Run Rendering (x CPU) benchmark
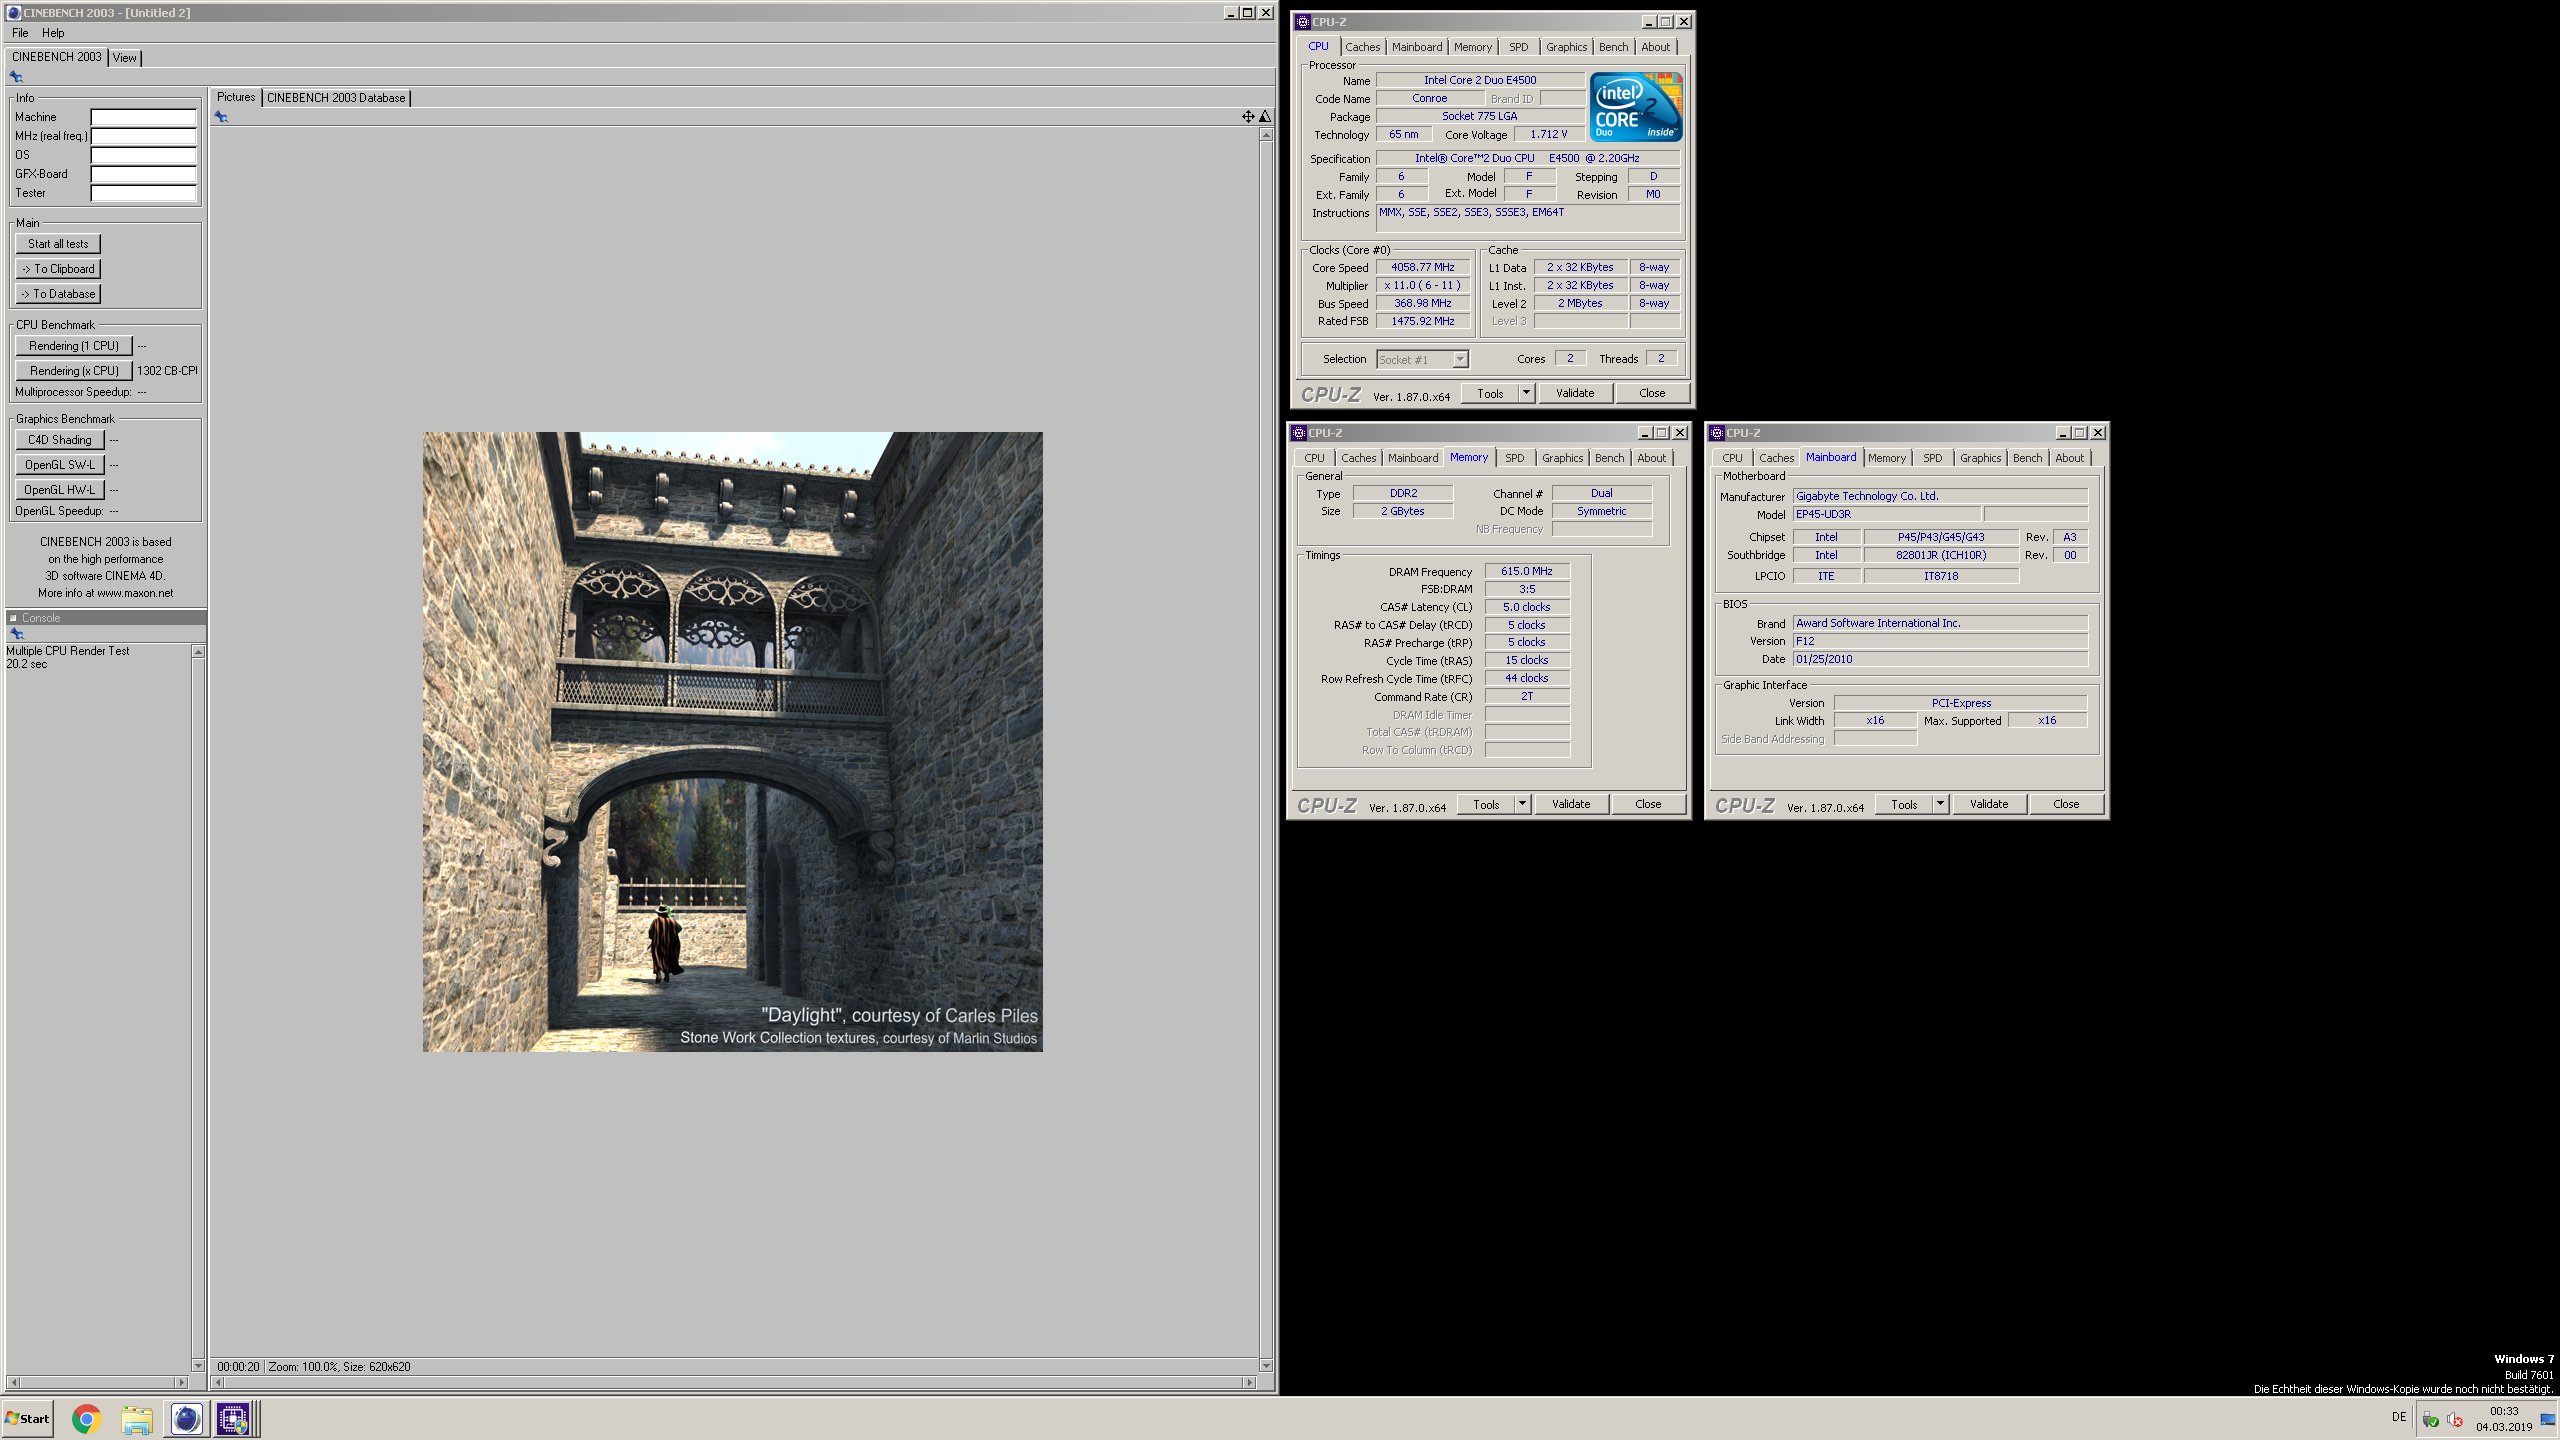Viewport: 2560px width, 1440px height. pos(74,371)
